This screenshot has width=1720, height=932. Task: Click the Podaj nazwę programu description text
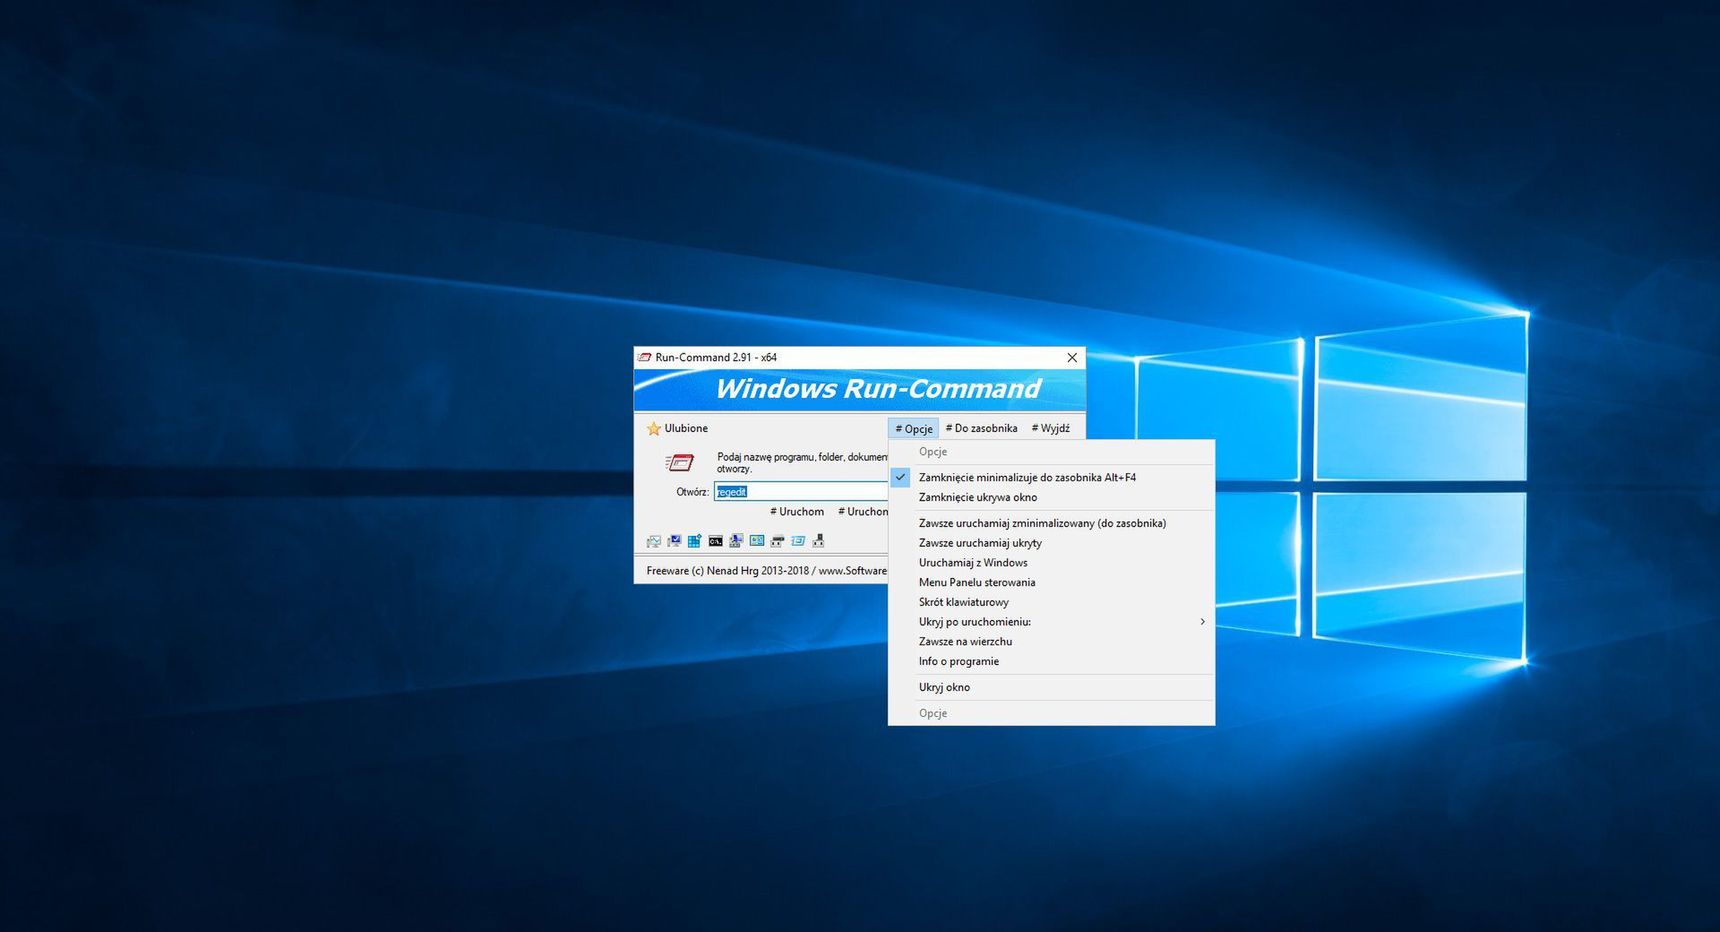click(802, 462)
